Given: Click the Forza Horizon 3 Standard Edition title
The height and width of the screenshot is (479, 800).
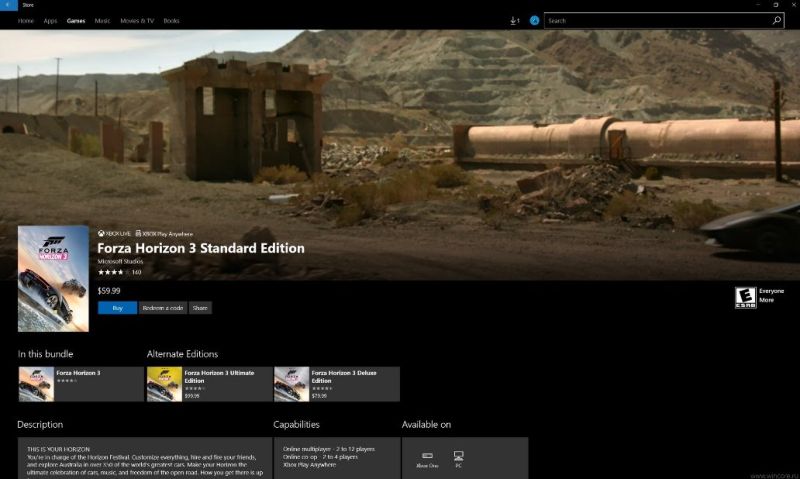Looking at the screenshot, I should coord(201,248).
